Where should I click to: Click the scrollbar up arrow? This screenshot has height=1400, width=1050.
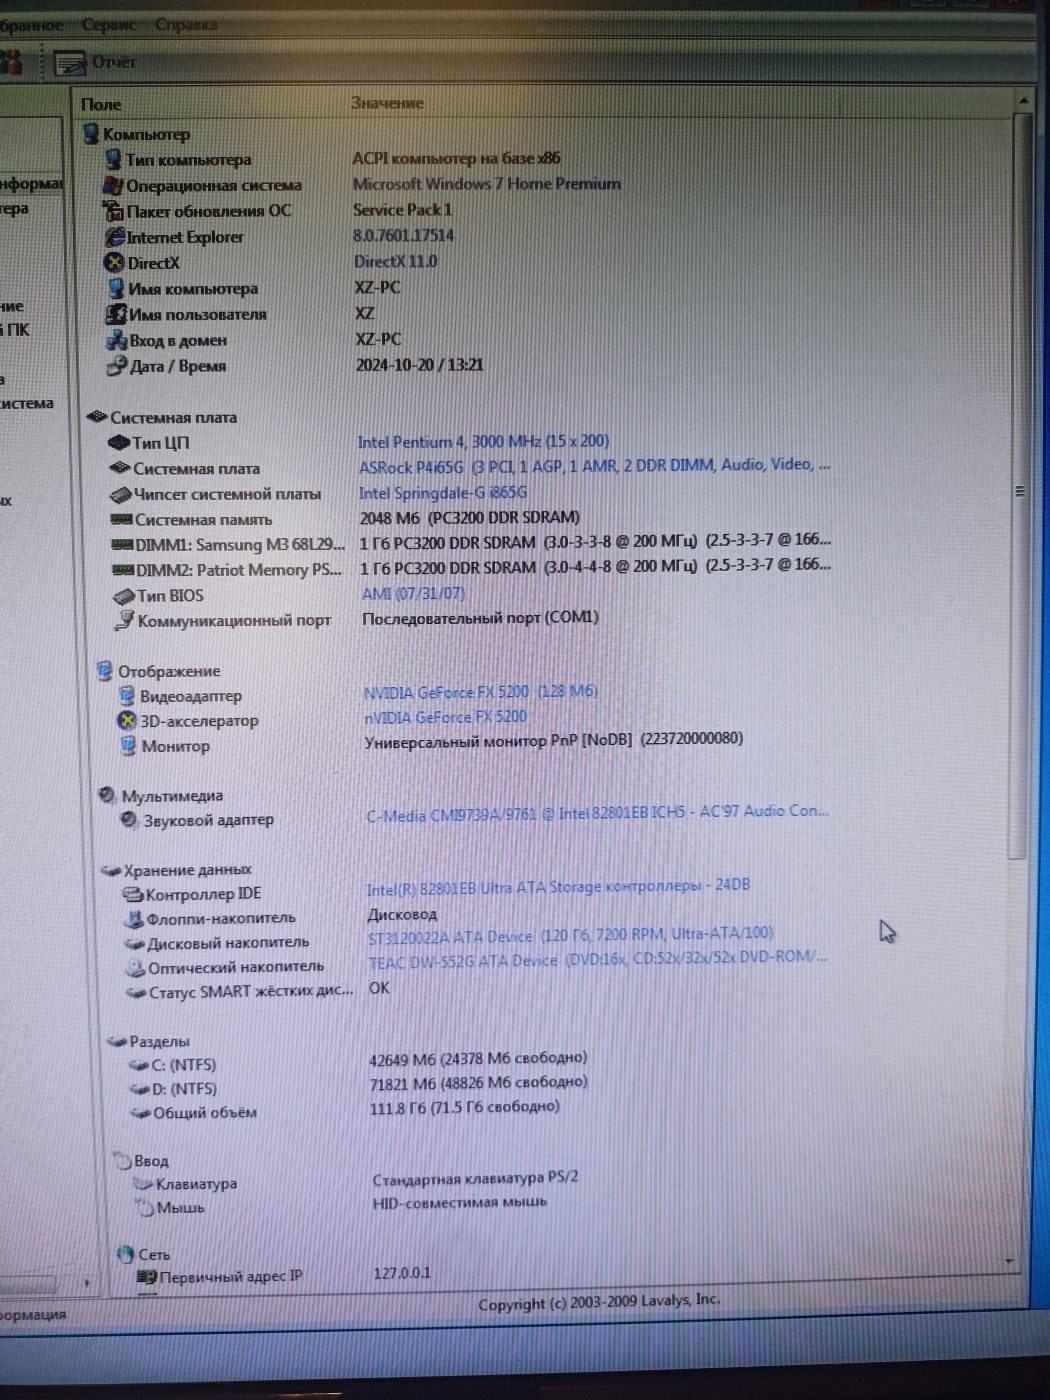point(1023,102)
